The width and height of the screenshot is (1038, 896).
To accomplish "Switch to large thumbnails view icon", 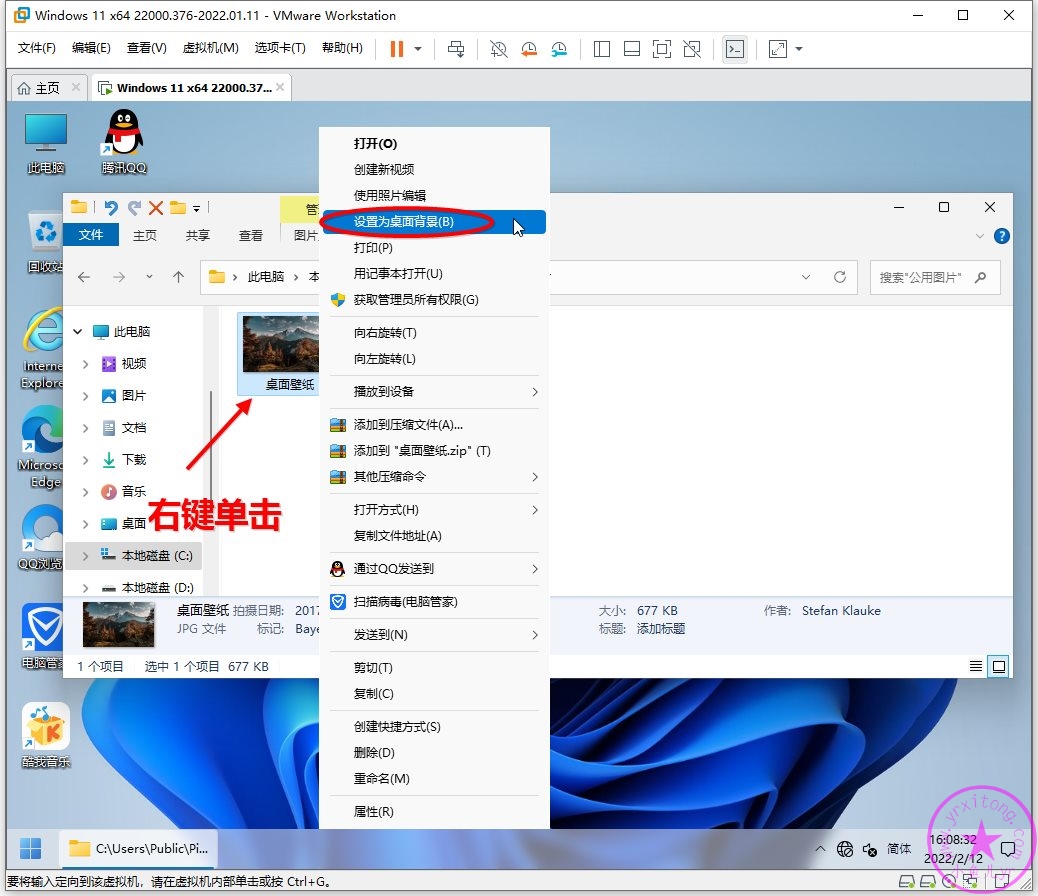I will coord(998,666).
